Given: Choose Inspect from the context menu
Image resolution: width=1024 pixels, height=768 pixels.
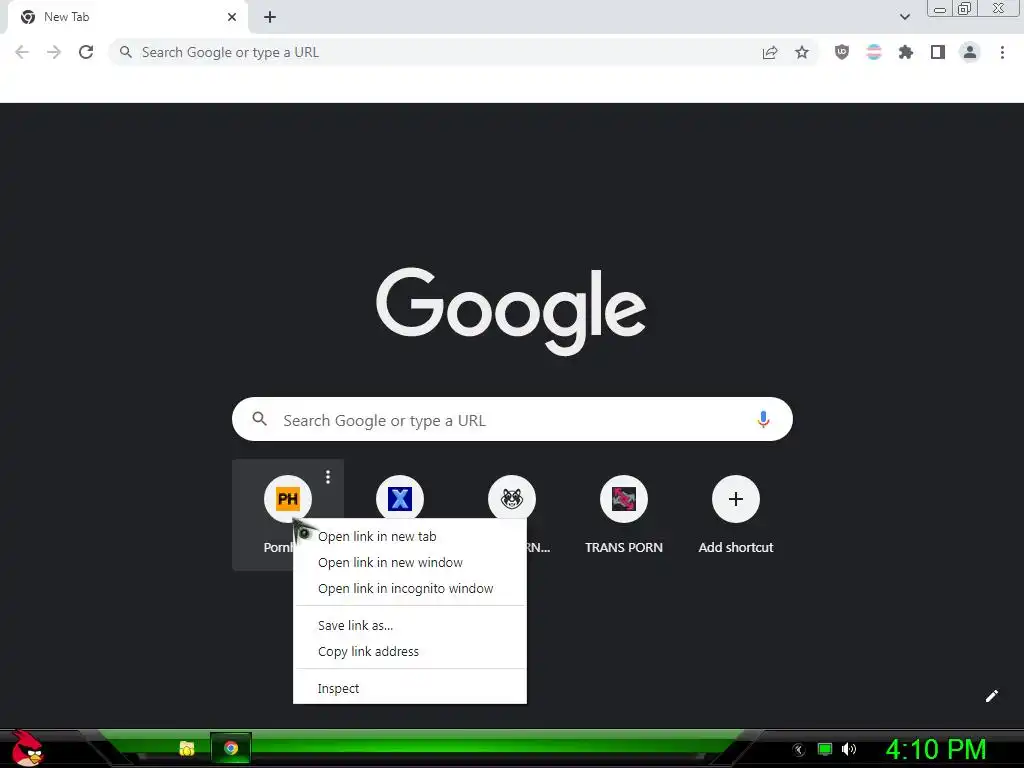Looking at the screenshot, I should pyautogui.click(x=410, y=688).
